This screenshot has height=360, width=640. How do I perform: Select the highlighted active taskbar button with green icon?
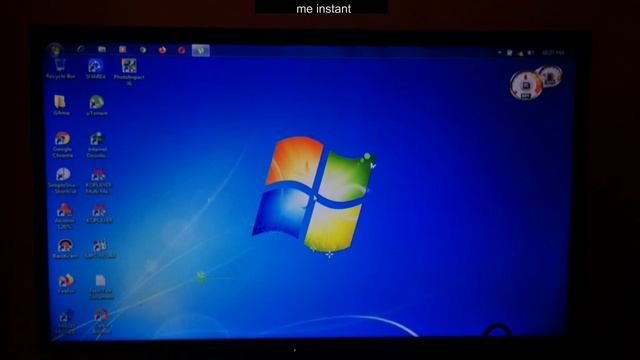coord(200,51)
